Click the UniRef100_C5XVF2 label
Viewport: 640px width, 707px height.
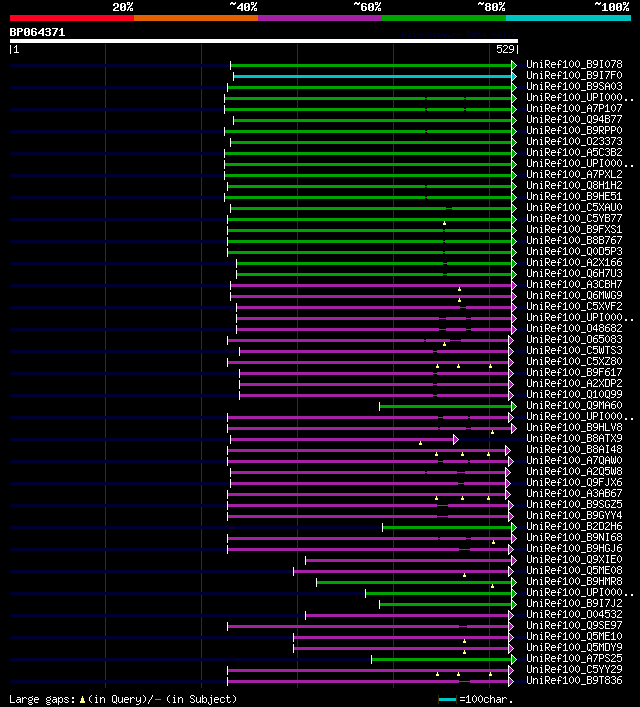pyautogui.click(x=574, y=307)
